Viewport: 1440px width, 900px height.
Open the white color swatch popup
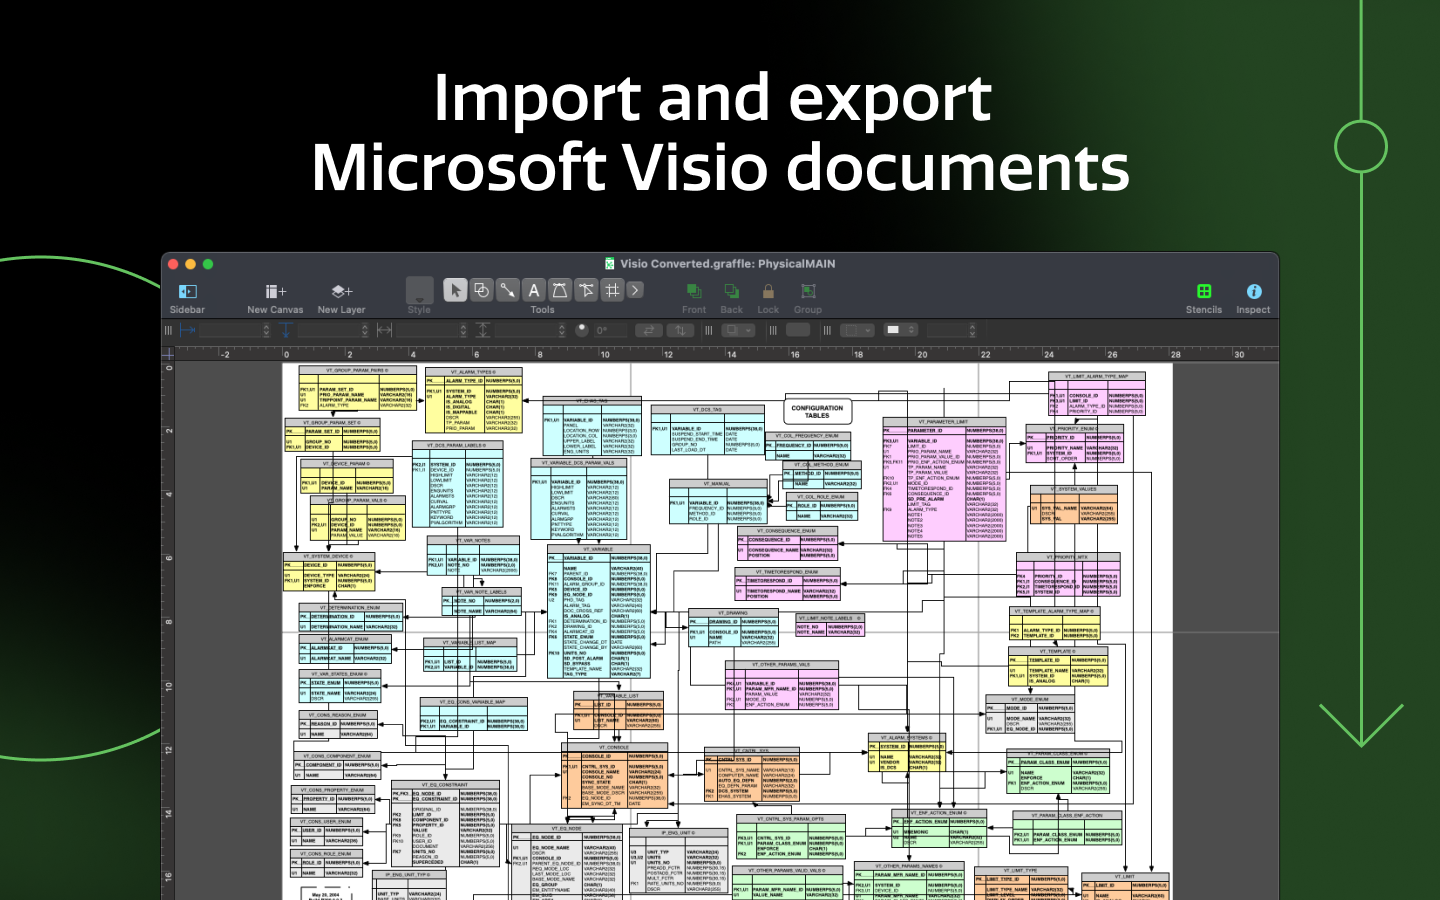coord(899,330)
